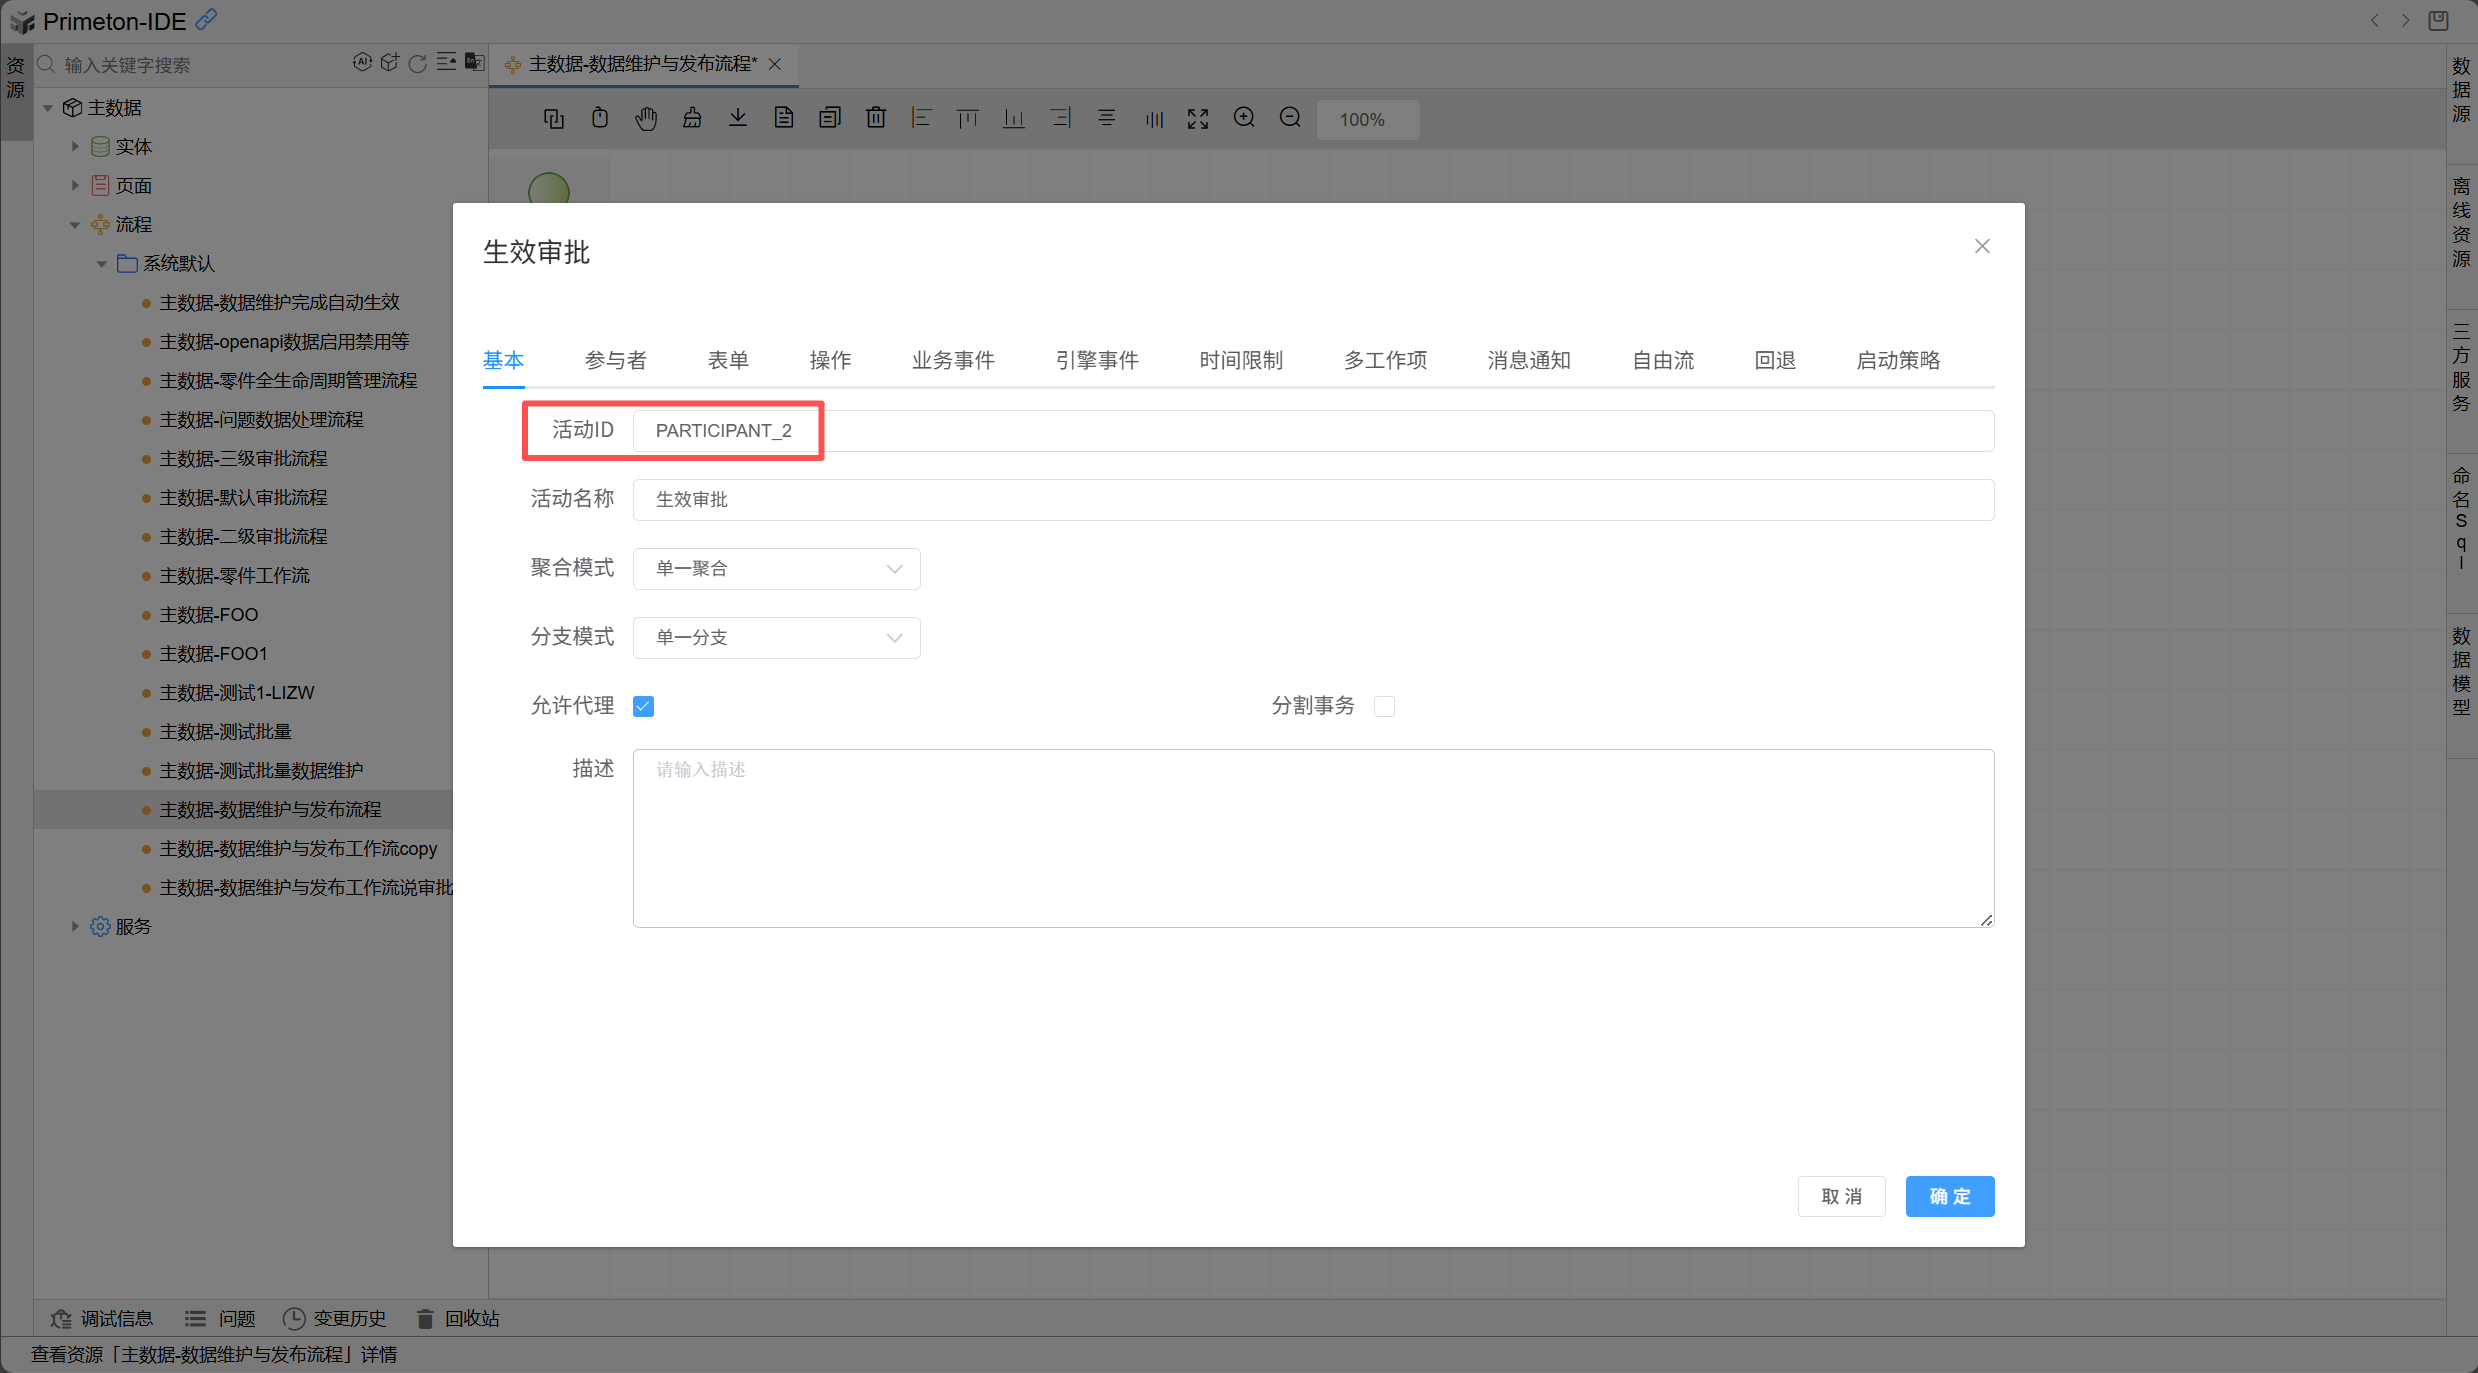2478x1373 pixels.
Task: Click the 确定 confirm button
Action: (1949, 1196)
